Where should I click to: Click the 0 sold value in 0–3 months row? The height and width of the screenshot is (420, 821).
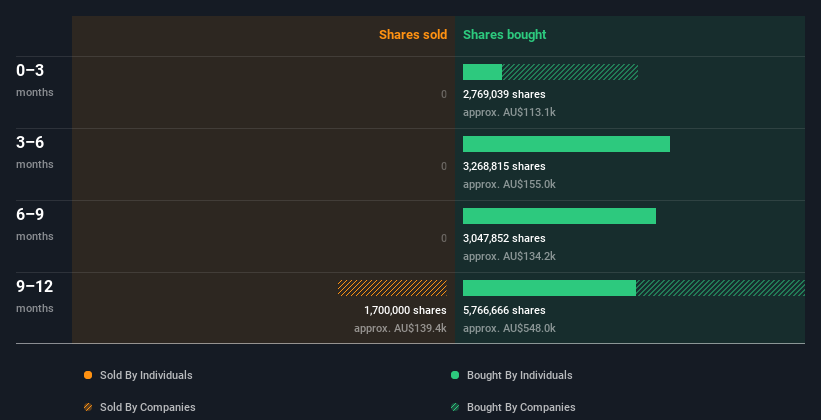click(x=444, y=94)
